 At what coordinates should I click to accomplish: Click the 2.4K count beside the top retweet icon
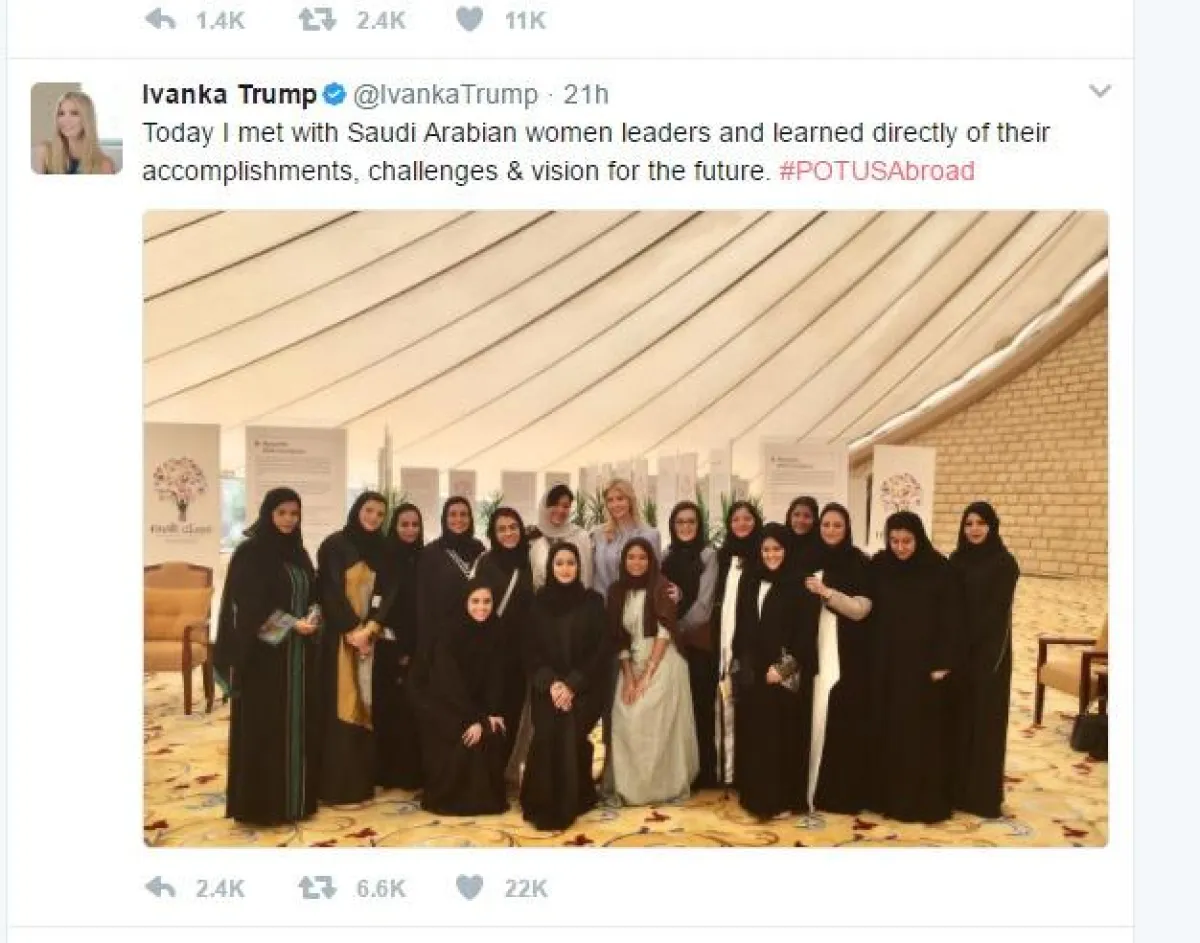pyautogui.click(x=381, y=20)
